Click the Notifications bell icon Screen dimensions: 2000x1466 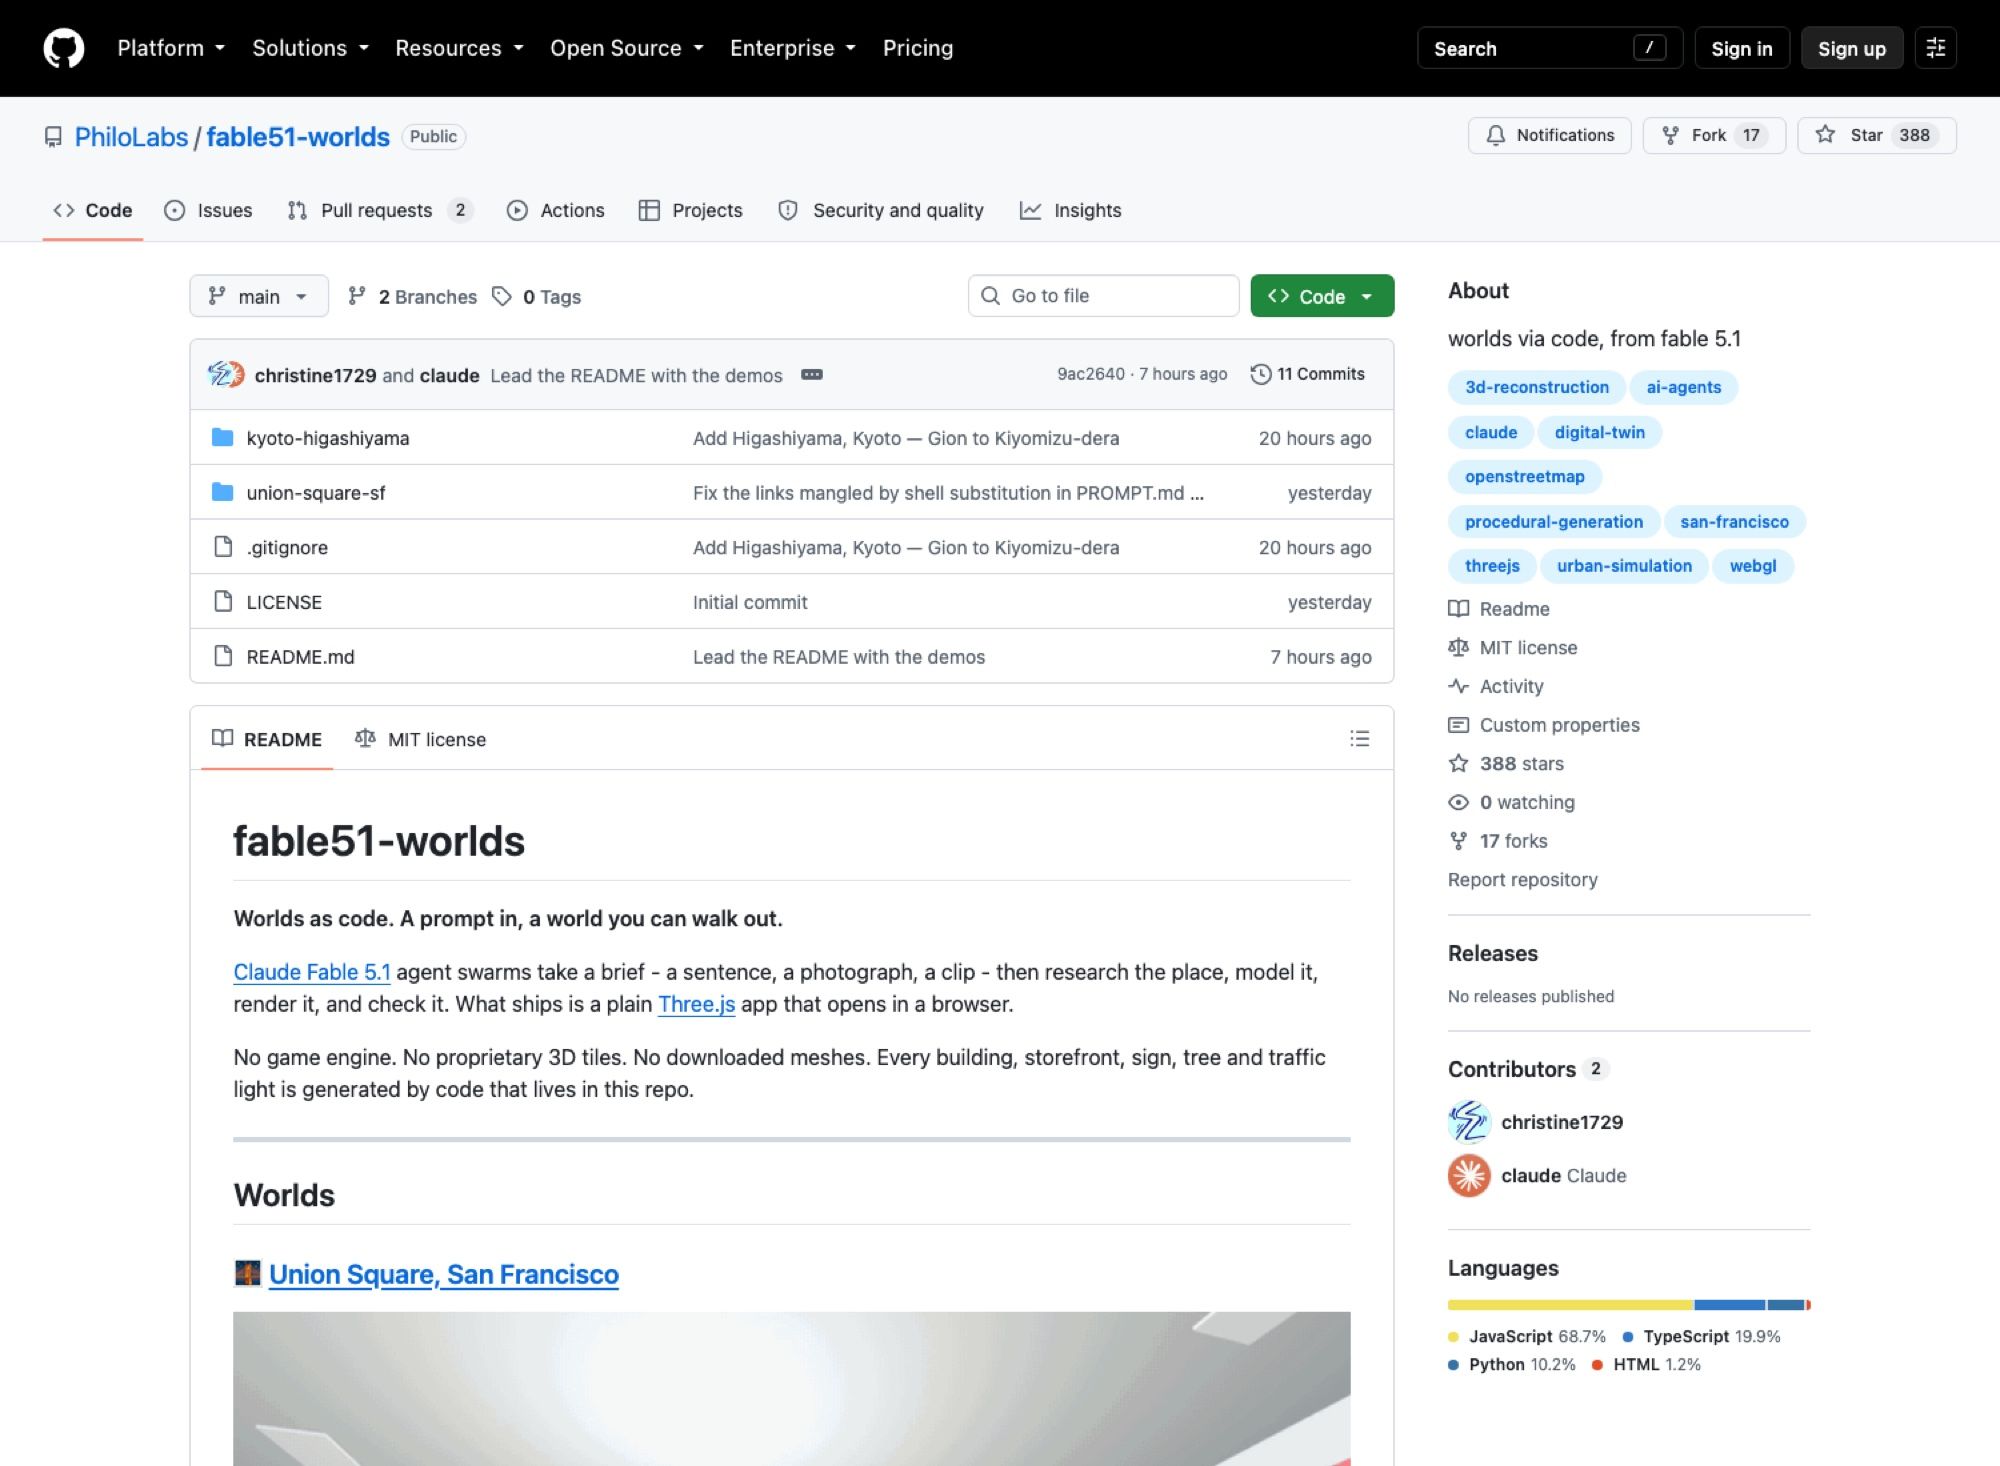tap(1495, 135)
